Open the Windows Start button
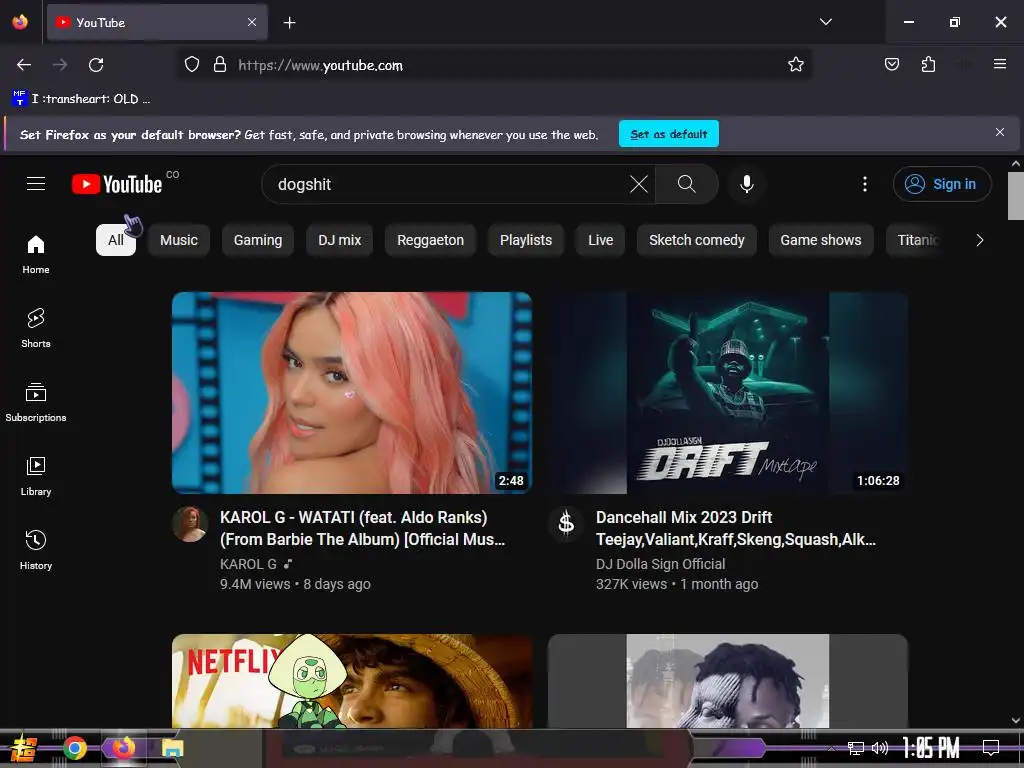 click(24, 748)
